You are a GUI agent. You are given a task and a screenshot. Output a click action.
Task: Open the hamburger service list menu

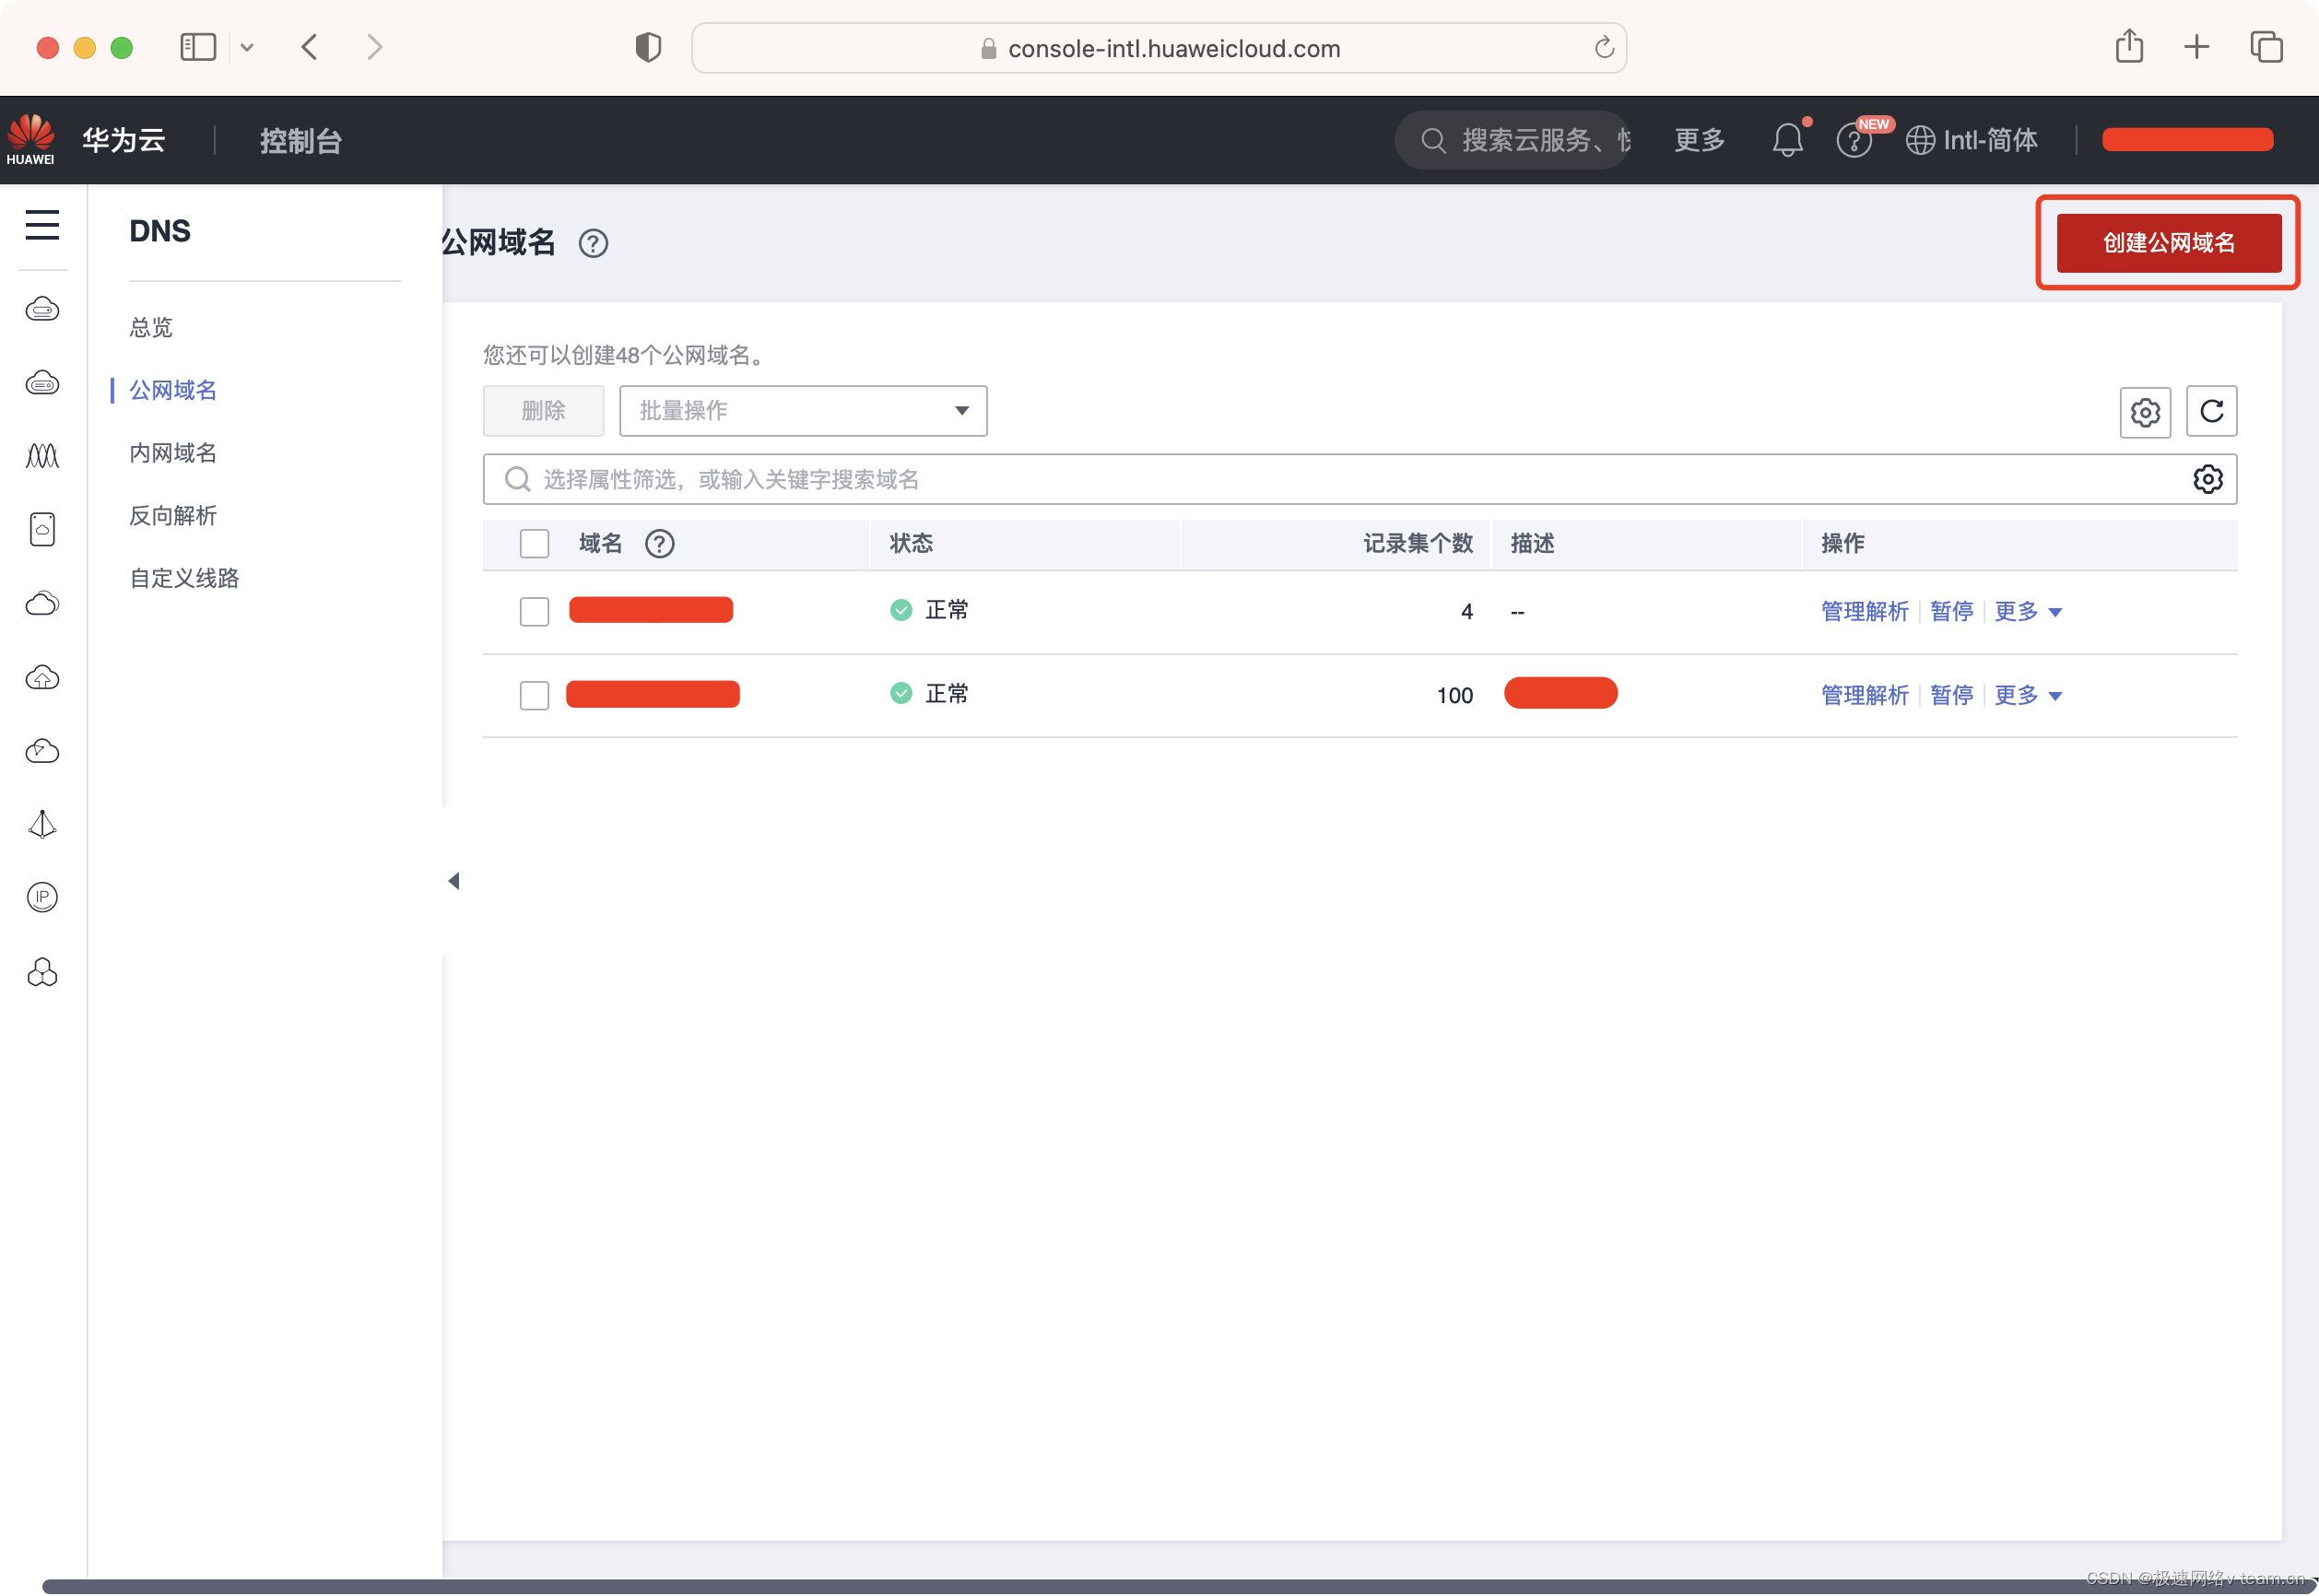[42, 225]
